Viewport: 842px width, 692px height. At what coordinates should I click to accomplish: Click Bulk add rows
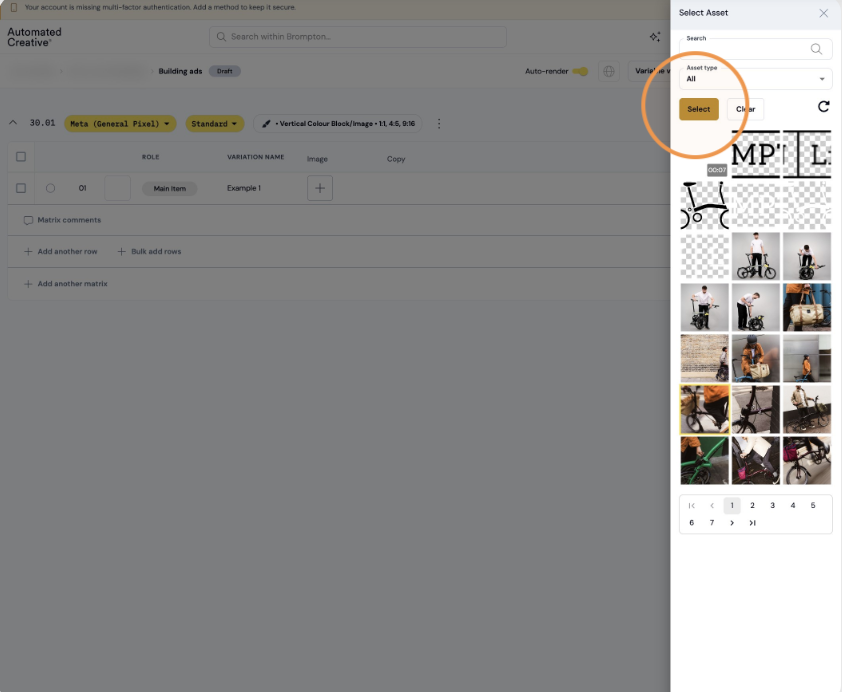tap(149, 251)
